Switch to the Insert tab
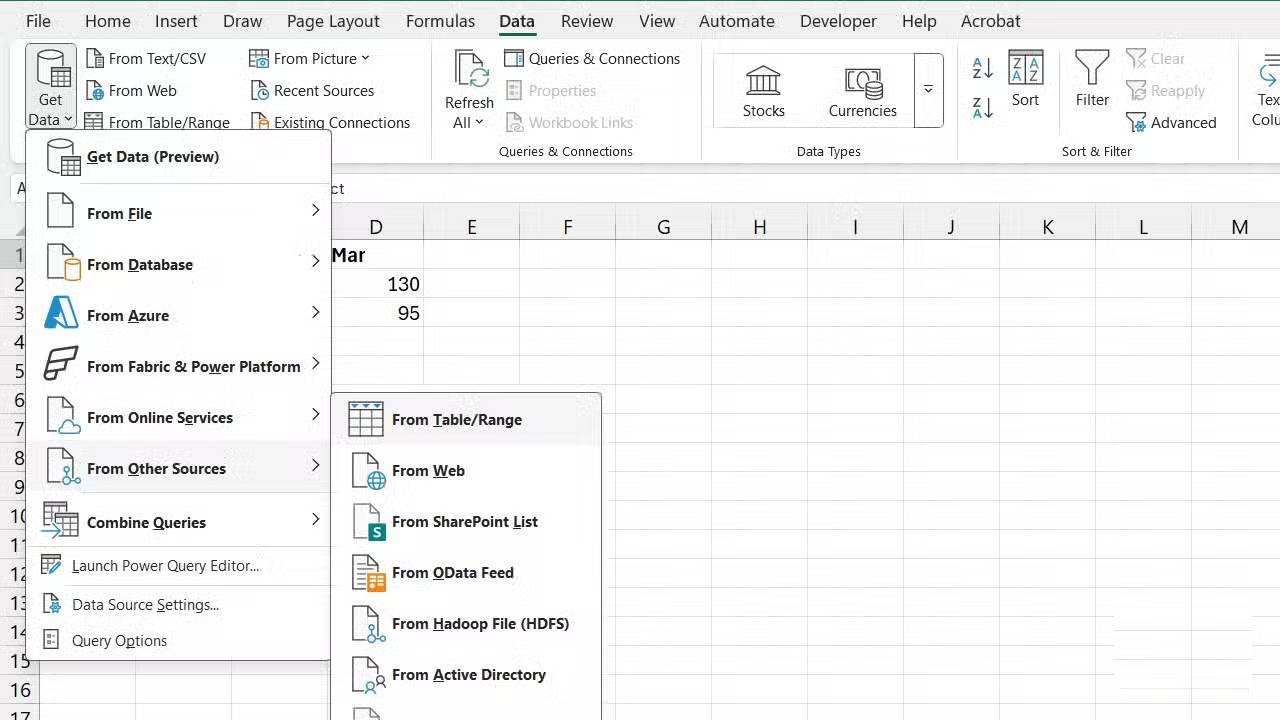 pos(176,21)
